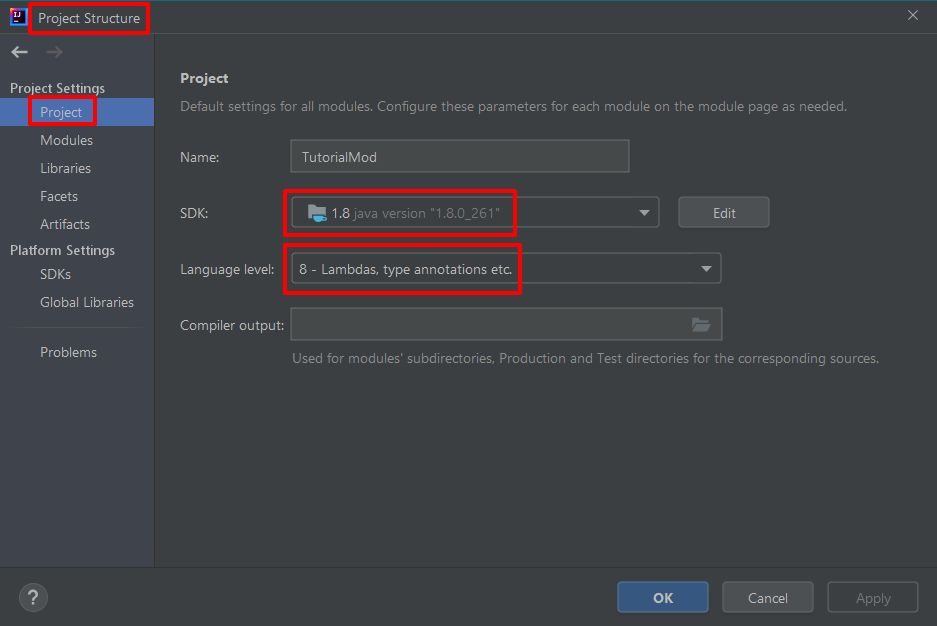The height and width of the screenshot is (626, 937).
Task: Click the Edit SDK button
Action: click(x=723, y=212)
